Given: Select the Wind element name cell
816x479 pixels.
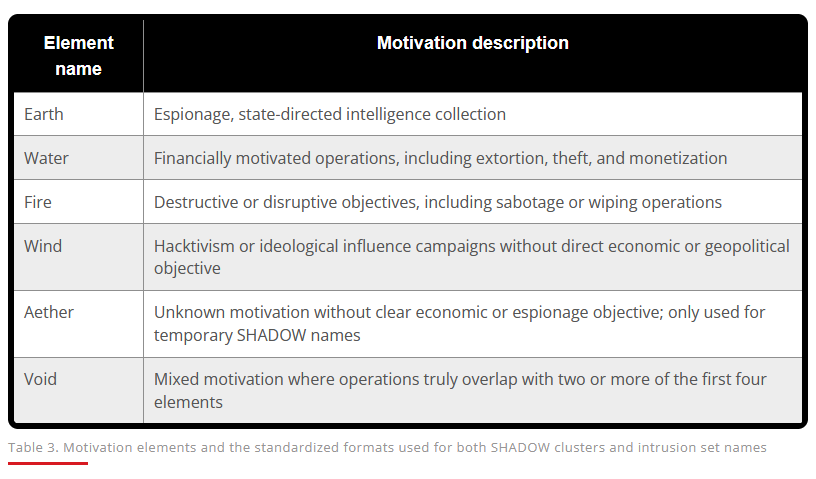Looking at the screenshot, I should click(43, 246).
